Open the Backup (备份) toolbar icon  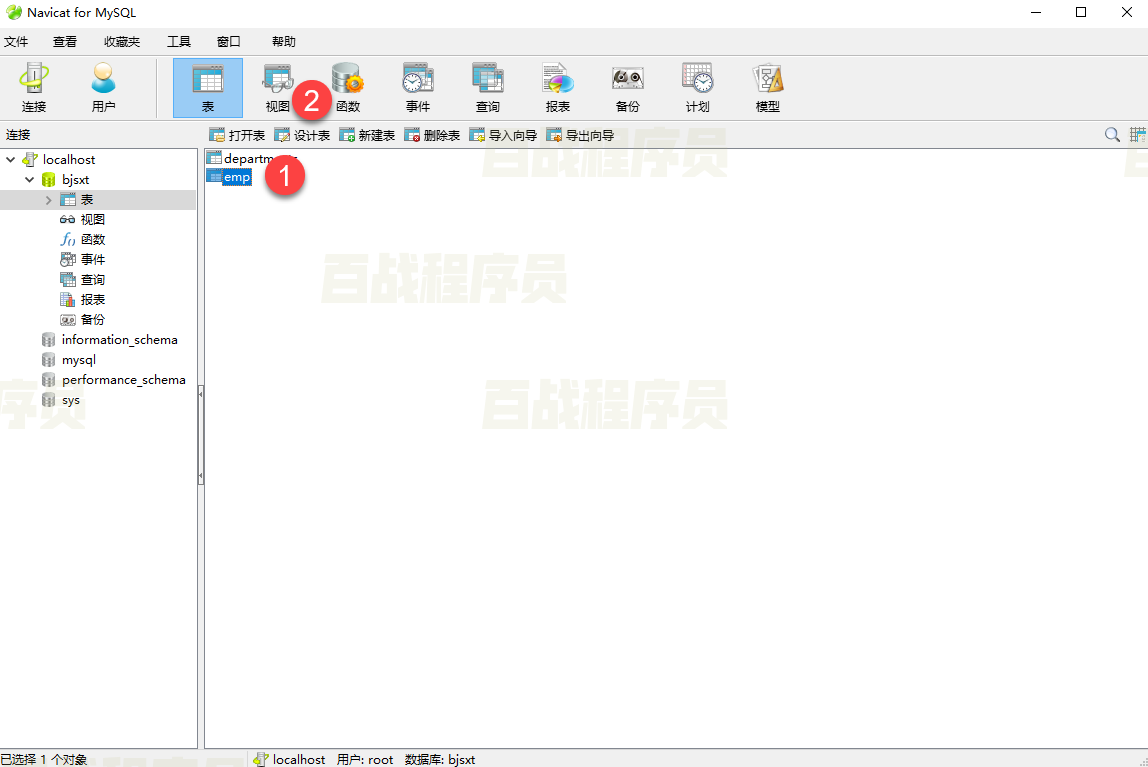point(627,88)
